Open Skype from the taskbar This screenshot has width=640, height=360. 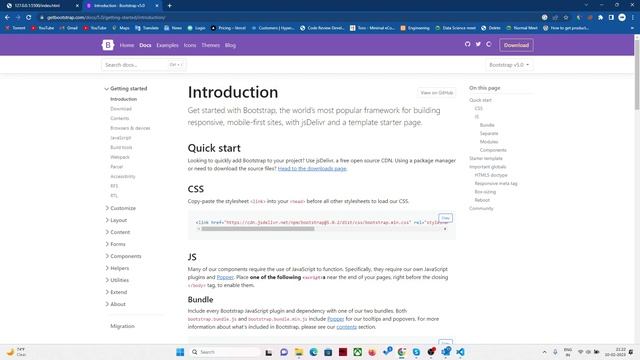point(416,352)
